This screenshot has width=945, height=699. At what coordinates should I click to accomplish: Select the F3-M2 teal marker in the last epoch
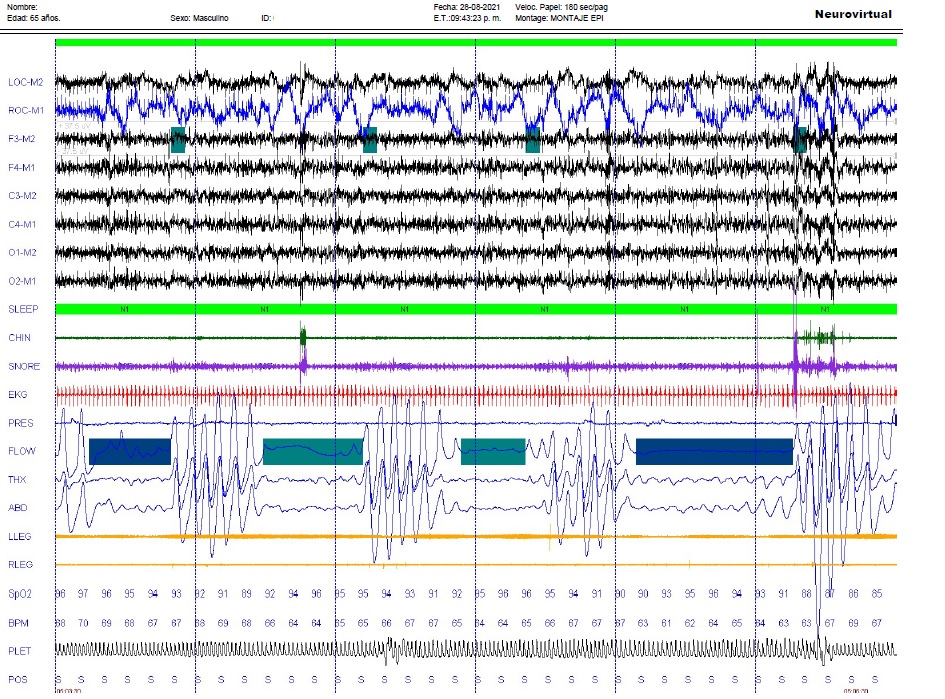pos(800,140)
